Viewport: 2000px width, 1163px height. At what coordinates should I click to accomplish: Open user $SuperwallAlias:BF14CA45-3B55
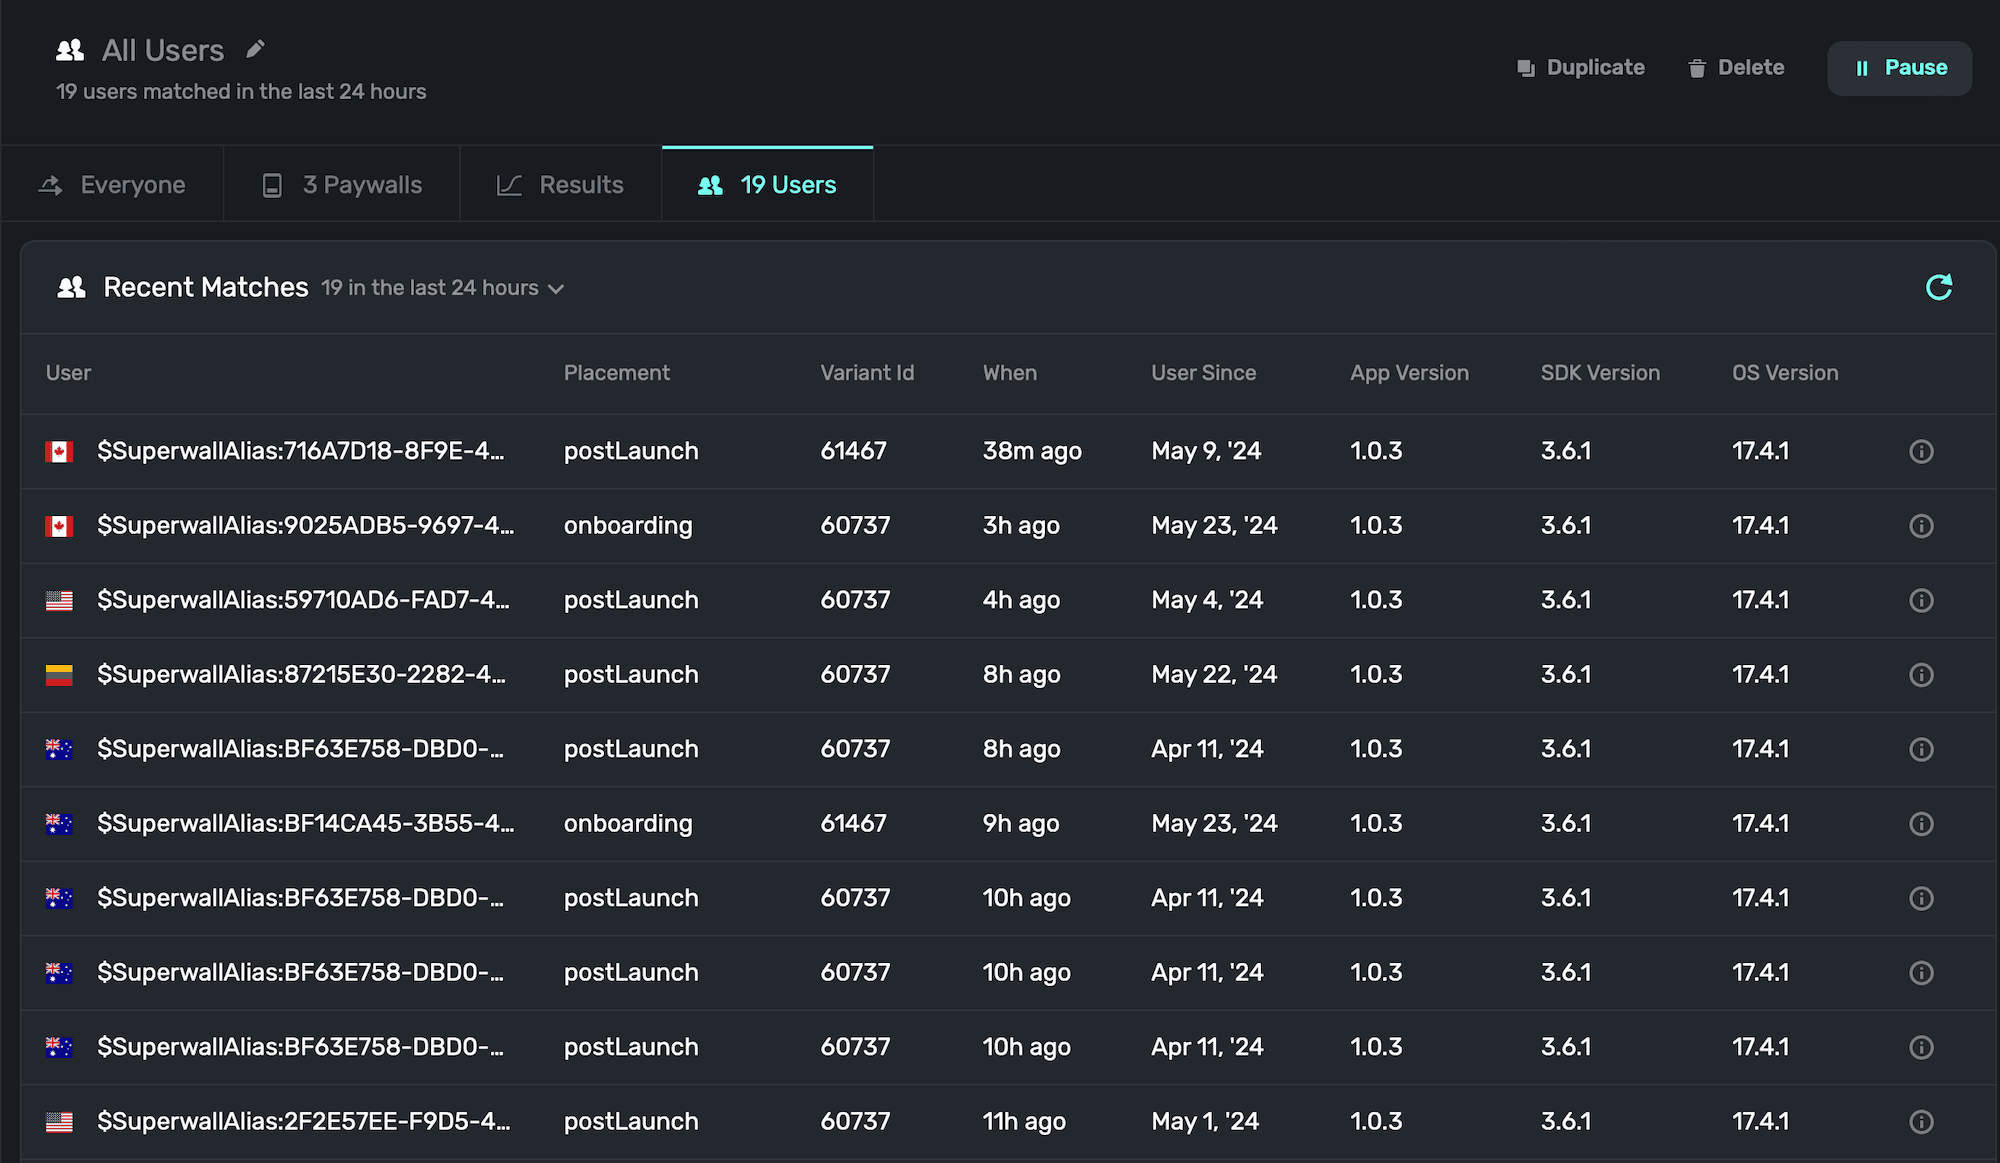pos(305,823)
